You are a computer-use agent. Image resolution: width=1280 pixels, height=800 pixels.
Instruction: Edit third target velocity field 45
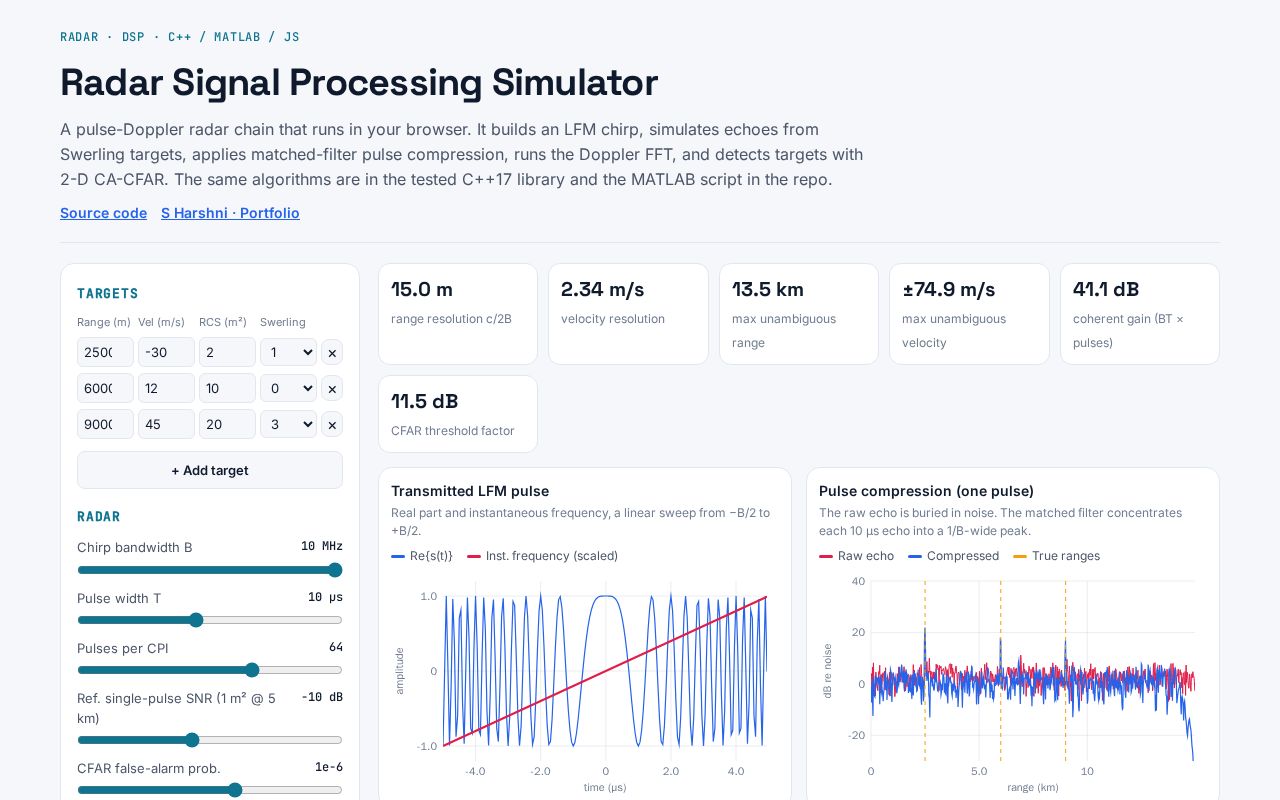[x=166, y=424]
